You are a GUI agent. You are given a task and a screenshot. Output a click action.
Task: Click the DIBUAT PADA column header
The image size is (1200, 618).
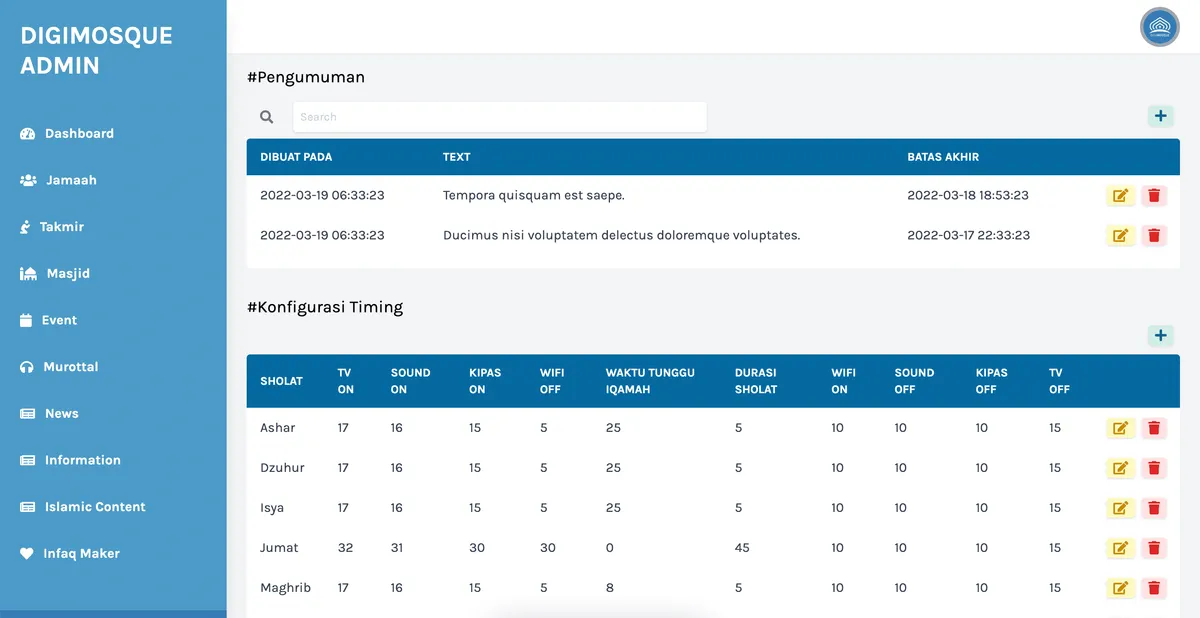pos(296,157)
